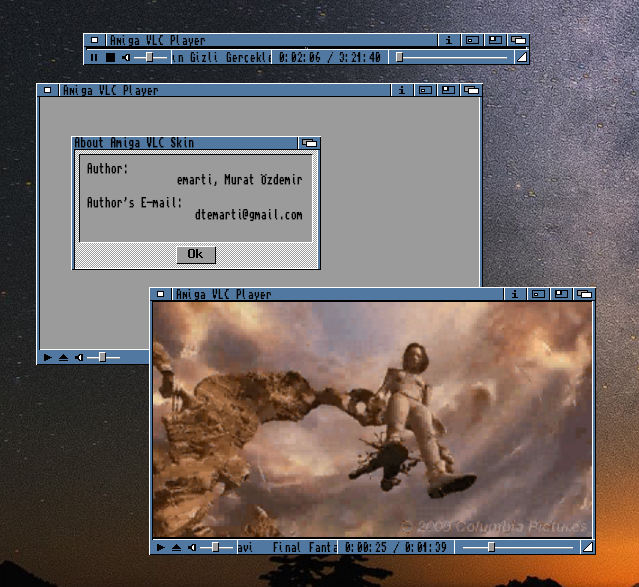The image size is (639, 587).
Task: Click half-window mode icon in top player titlebar
Action: click(x=495, y=40)
